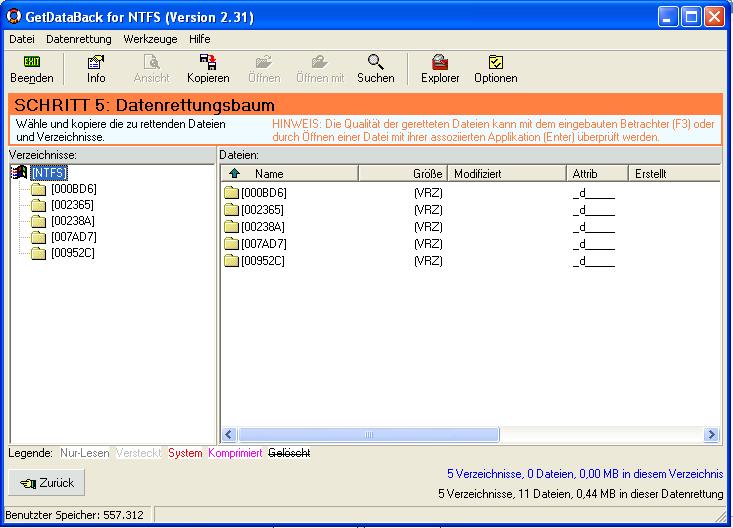Click folder icon of [007AD7] in file list
This screenshot has width=733, height=528.
point(231,244)
